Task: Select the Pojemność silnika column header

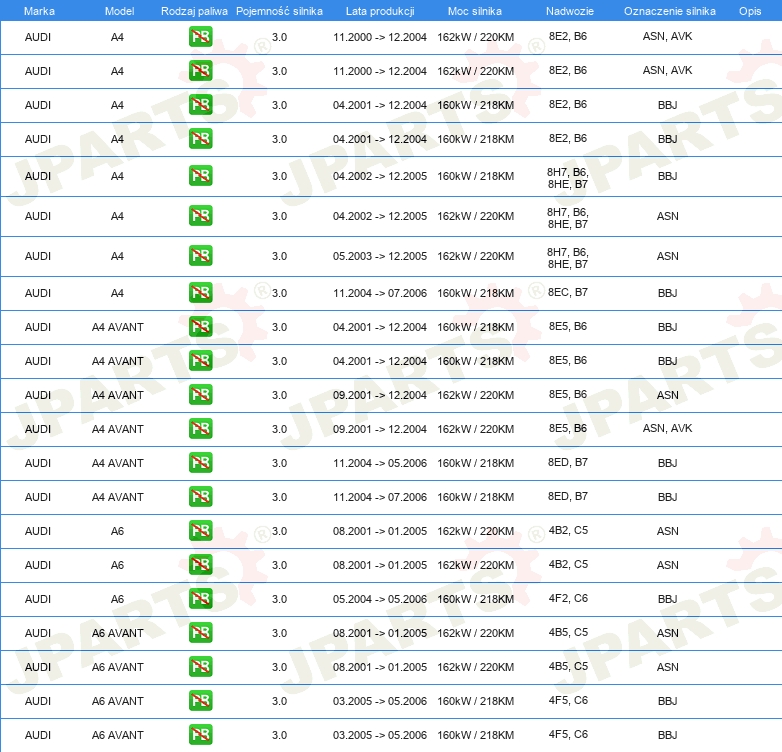Action: (279, 10)
